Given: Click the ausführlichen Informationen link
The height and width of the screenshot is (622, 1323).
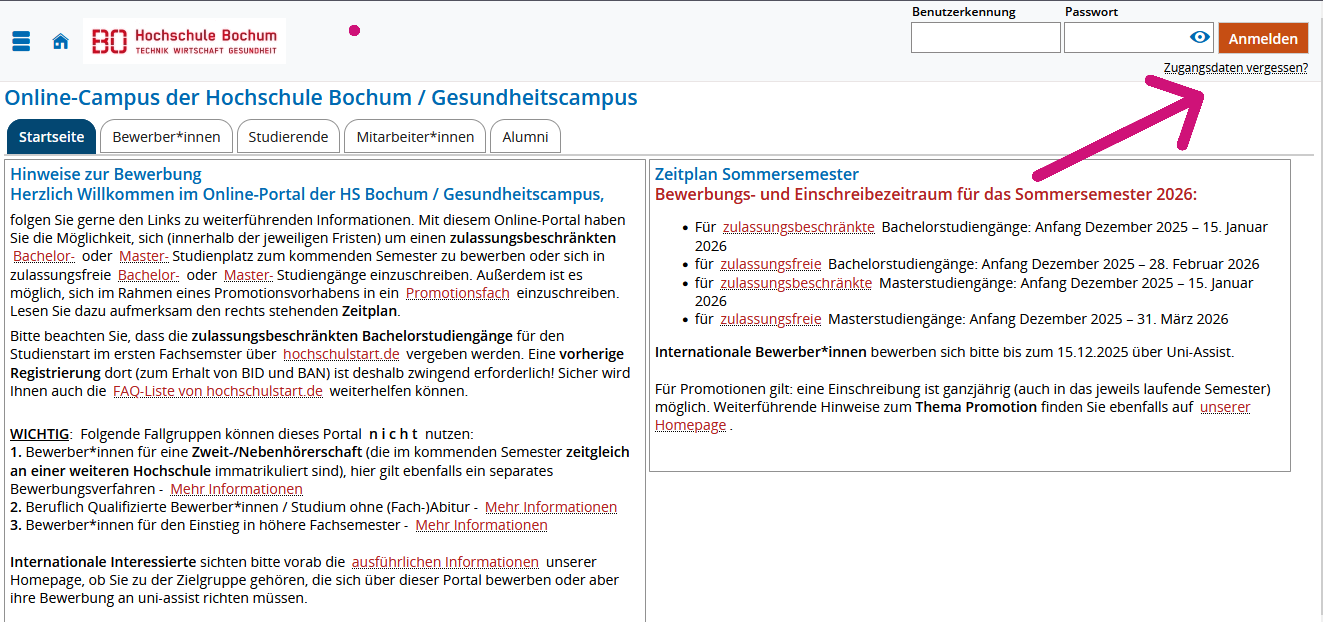Looking at the screenshot, I should coord(445,562).
